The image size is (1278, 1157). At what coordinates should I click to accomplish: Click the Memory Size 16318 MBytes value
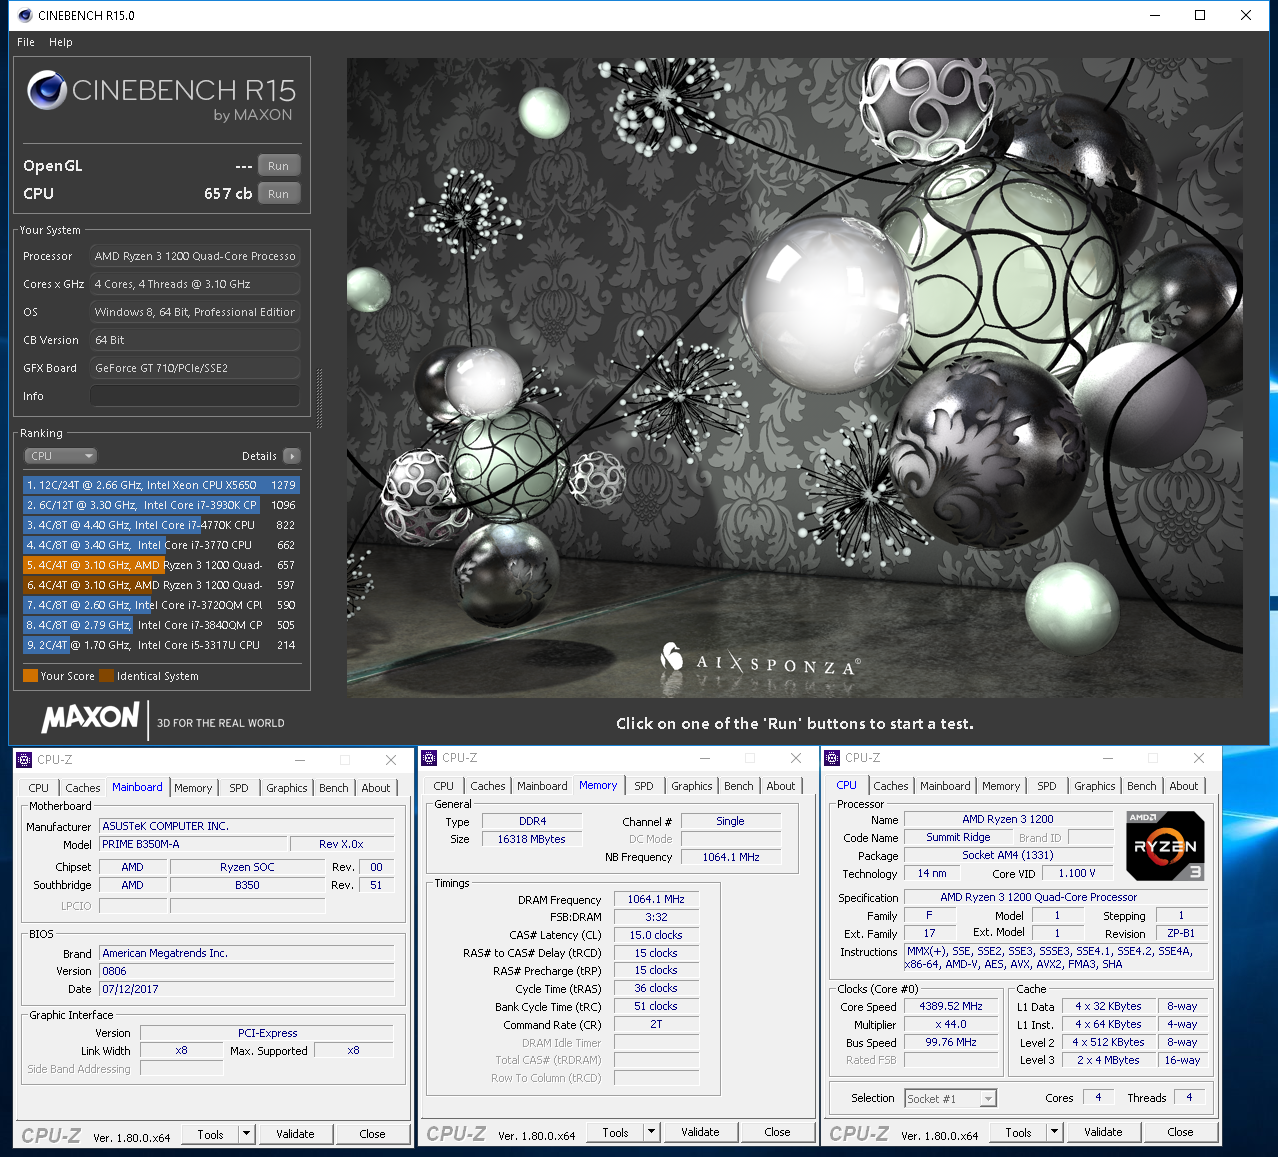point(531,839)
